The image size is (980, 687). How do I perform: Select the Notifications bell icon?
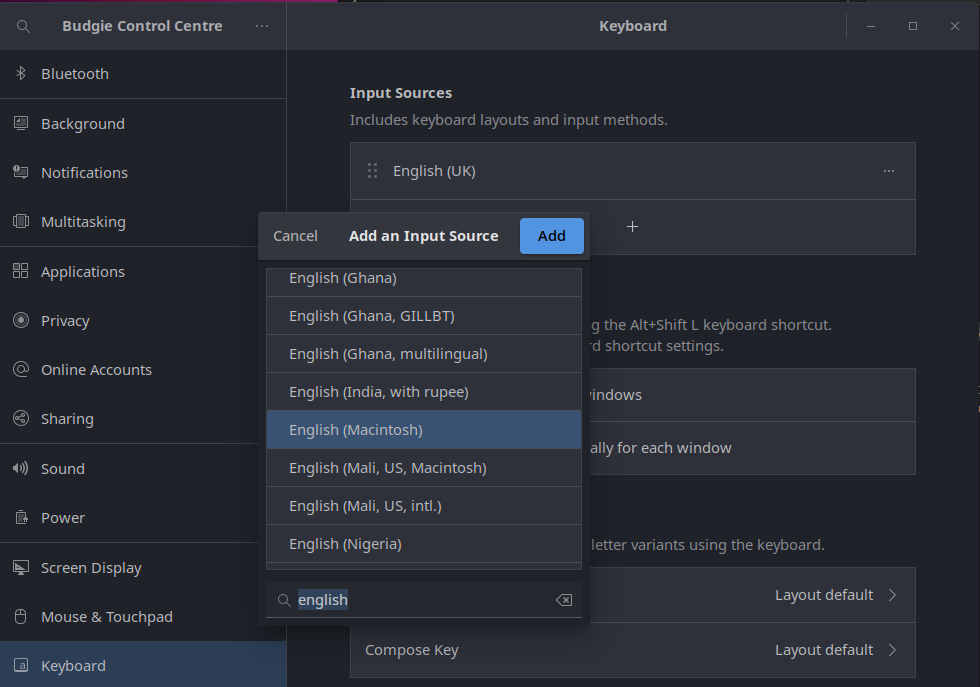tap(20, 172)
